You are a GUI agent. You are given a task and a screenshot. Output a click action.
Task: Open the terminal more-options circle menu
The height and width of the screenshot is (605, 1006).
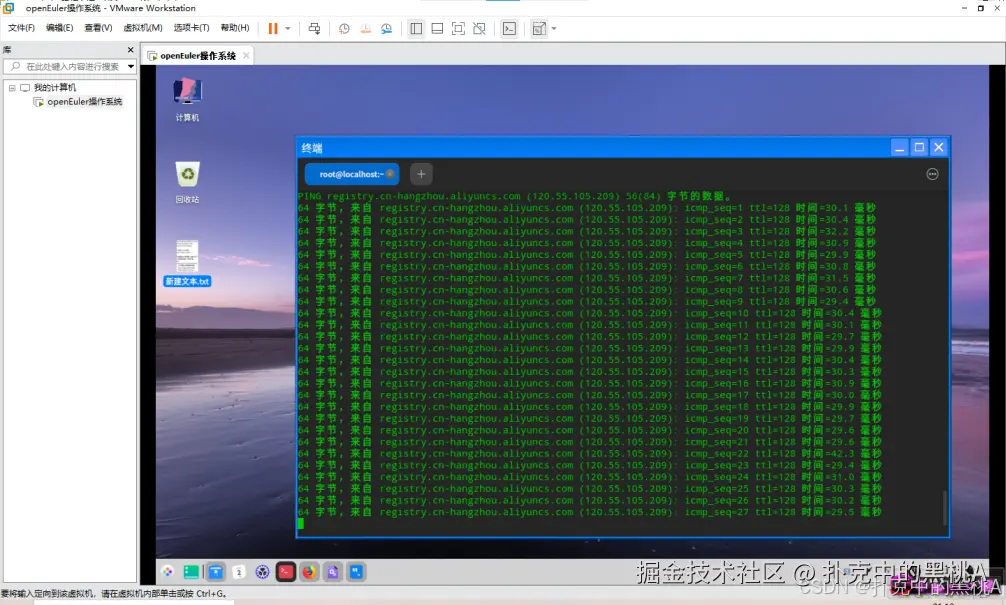[x=932, y=174]
